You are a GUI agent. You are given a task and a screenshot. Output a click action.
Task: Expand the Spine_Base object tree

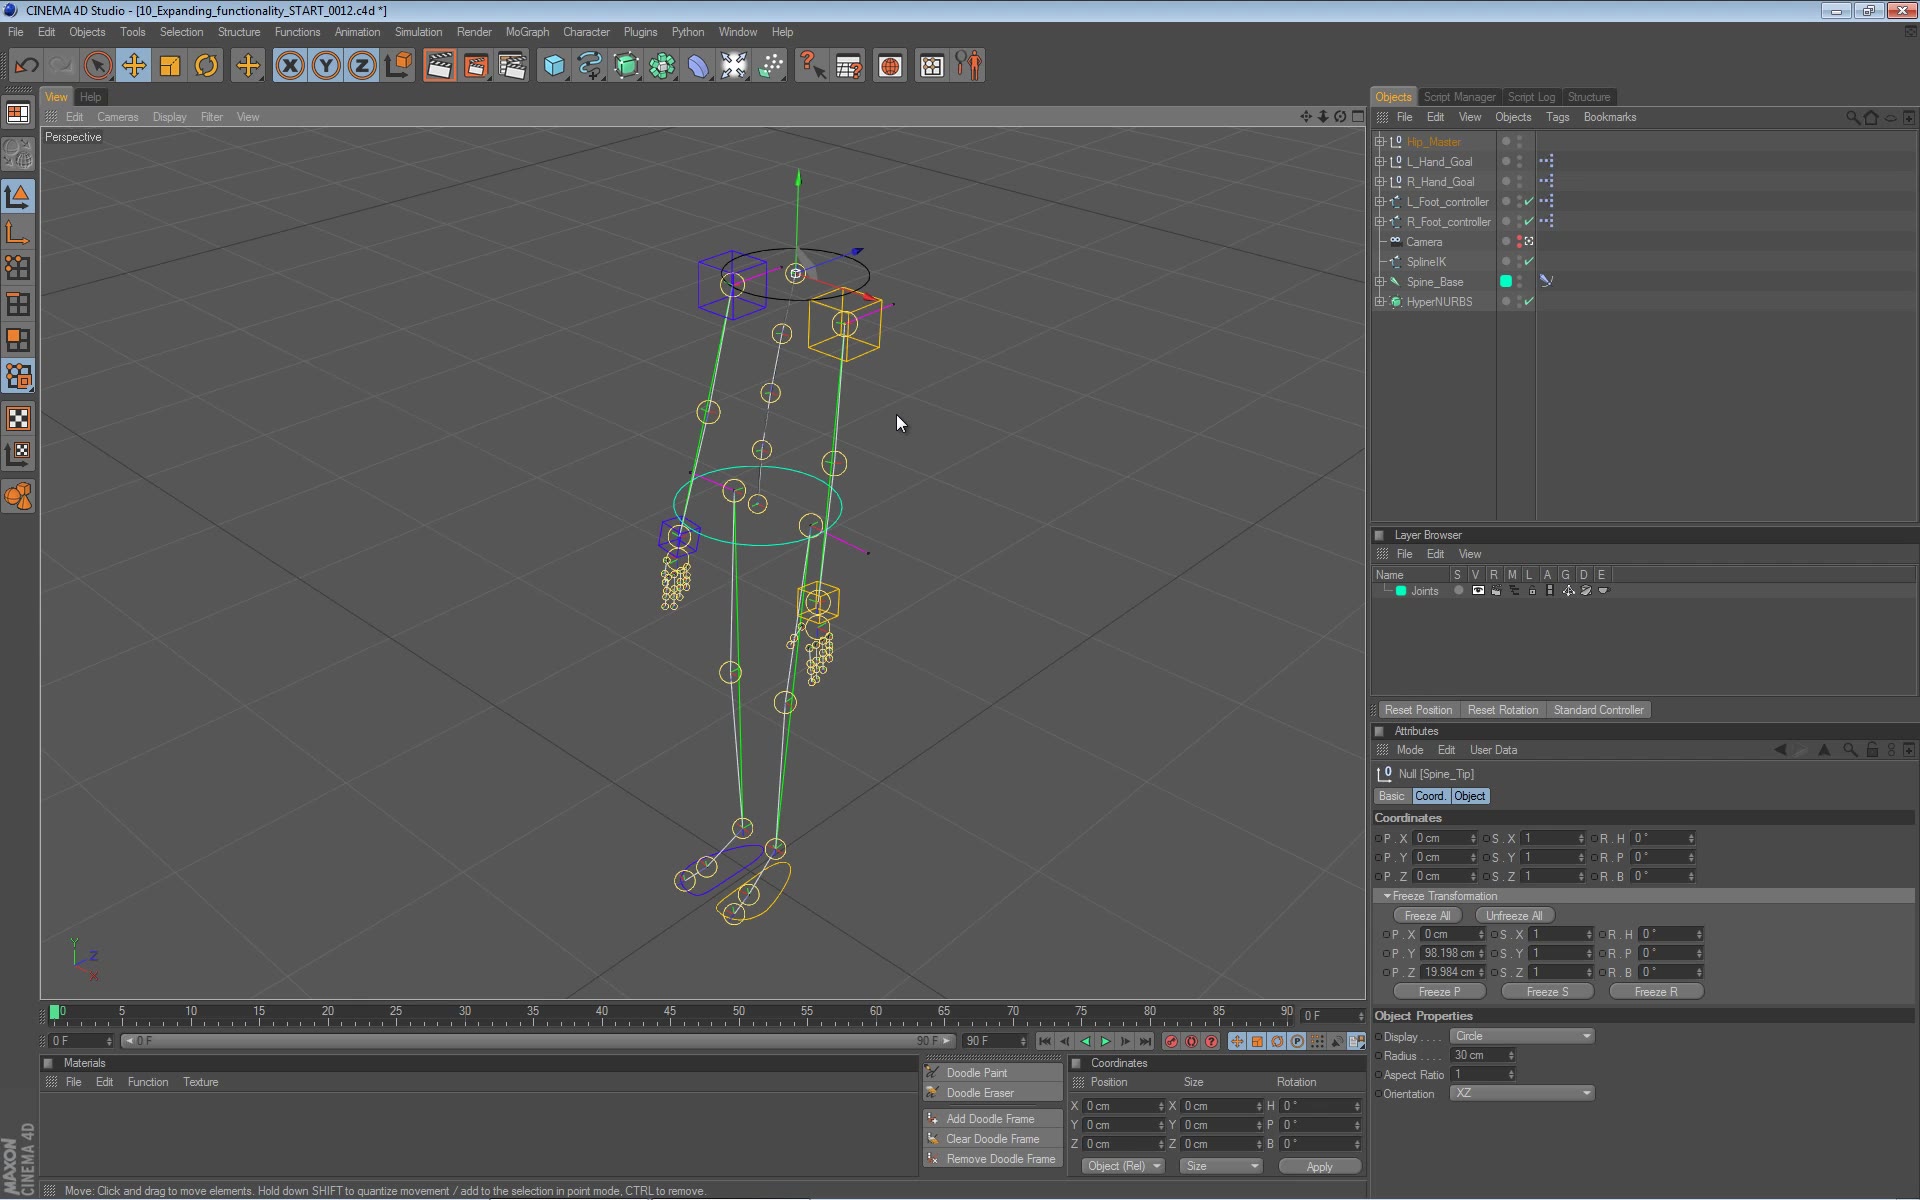(1381, 281)
